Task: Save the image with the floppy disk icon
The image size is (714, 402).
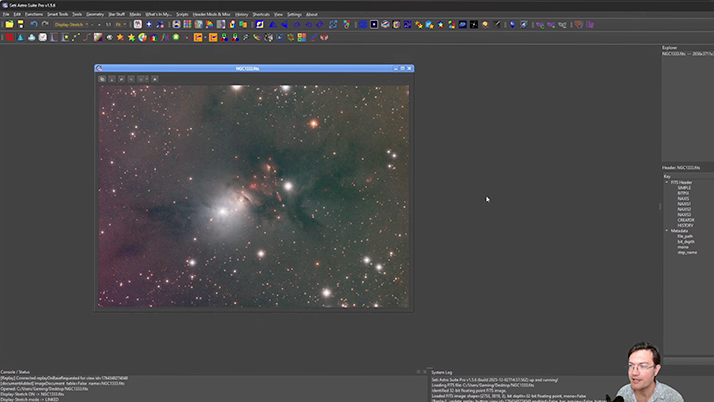Action: pyautogui.click(x=20, y=24)
